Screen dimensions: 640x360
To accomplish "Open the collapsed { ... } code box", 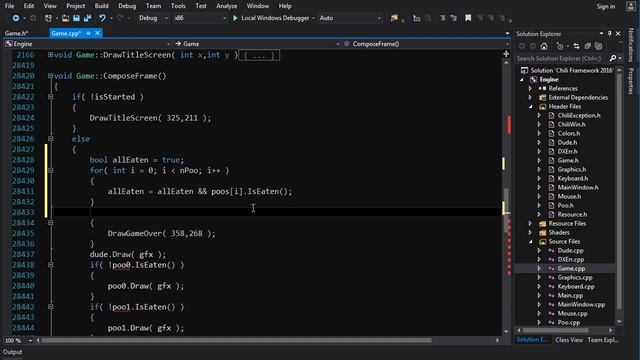I will point(259,55).
